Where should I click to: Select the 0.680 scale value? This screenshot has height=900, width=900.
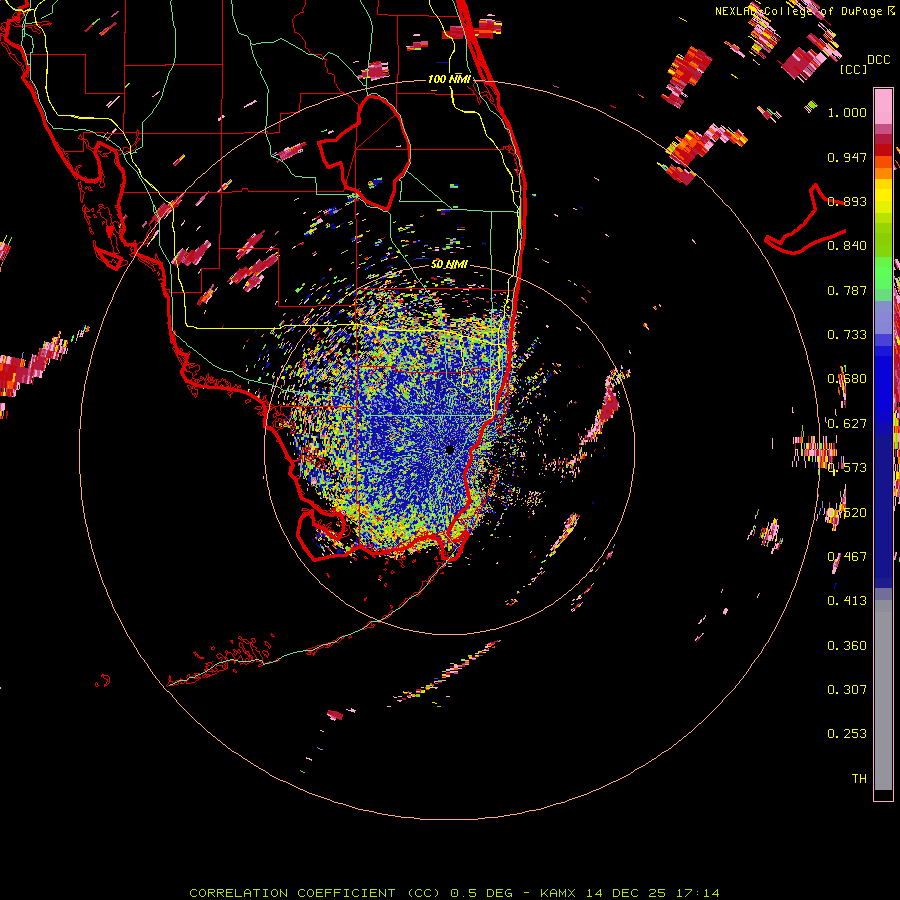[847, 379]
